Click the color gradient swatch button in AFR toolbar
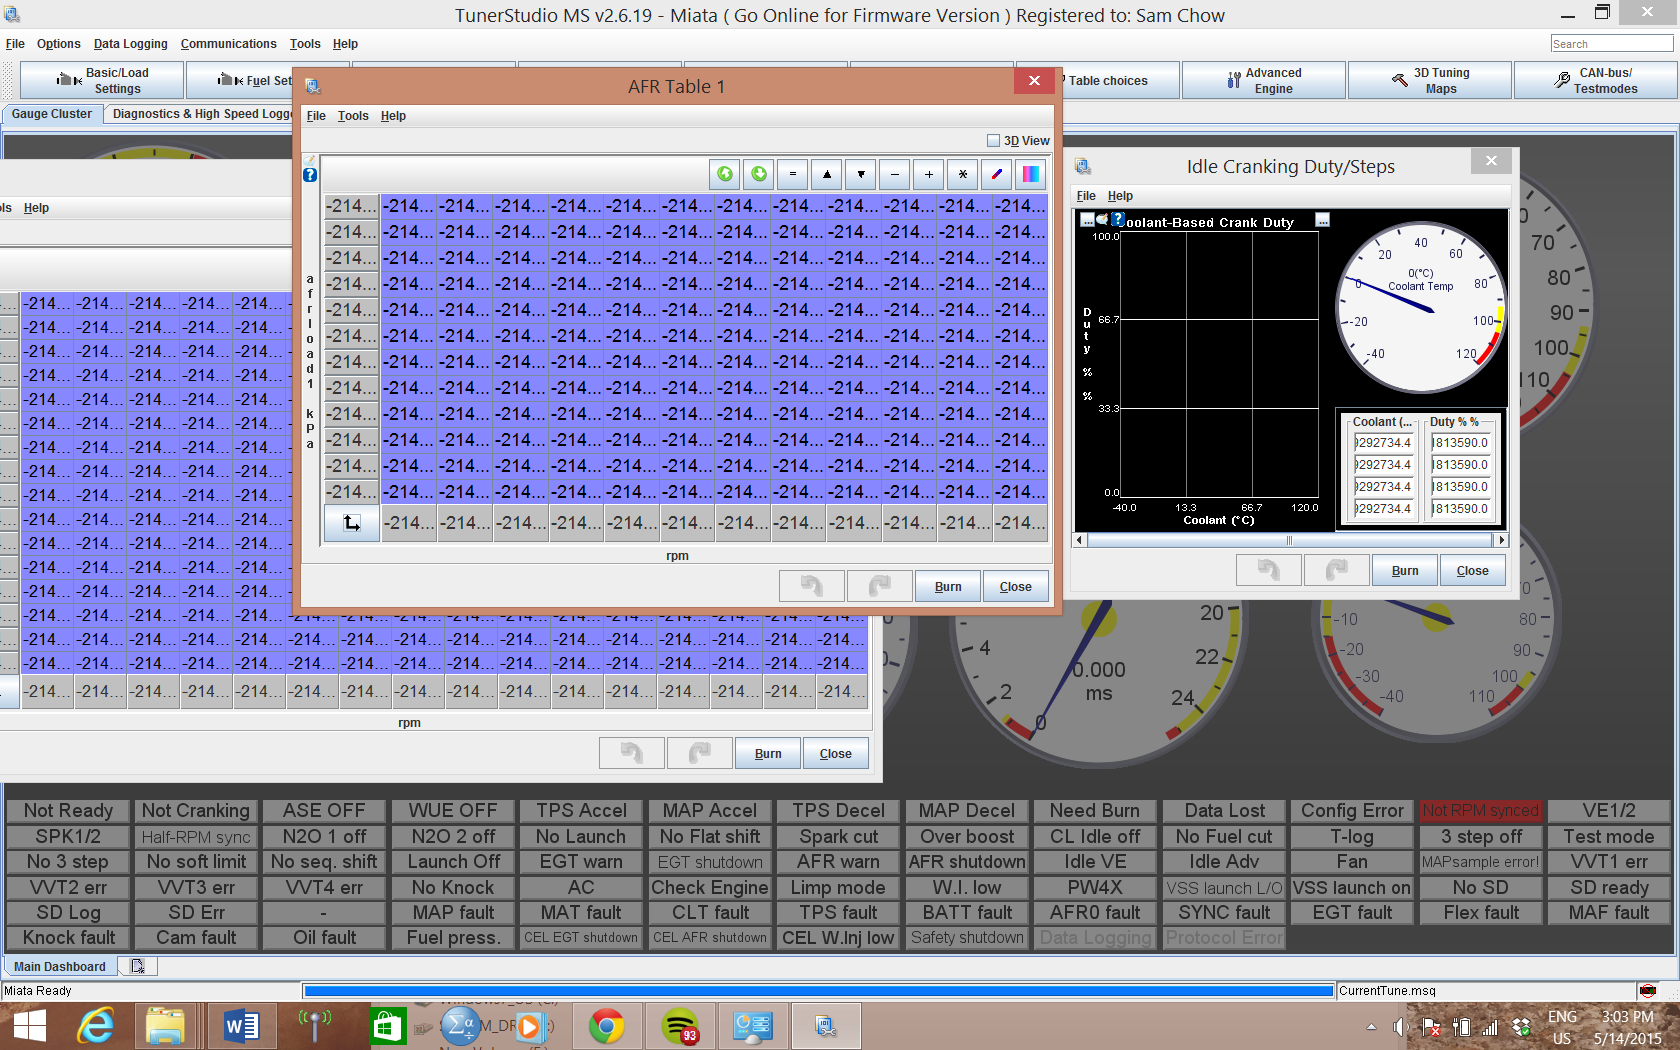1680x1050 pixels. click(1030, 174)
